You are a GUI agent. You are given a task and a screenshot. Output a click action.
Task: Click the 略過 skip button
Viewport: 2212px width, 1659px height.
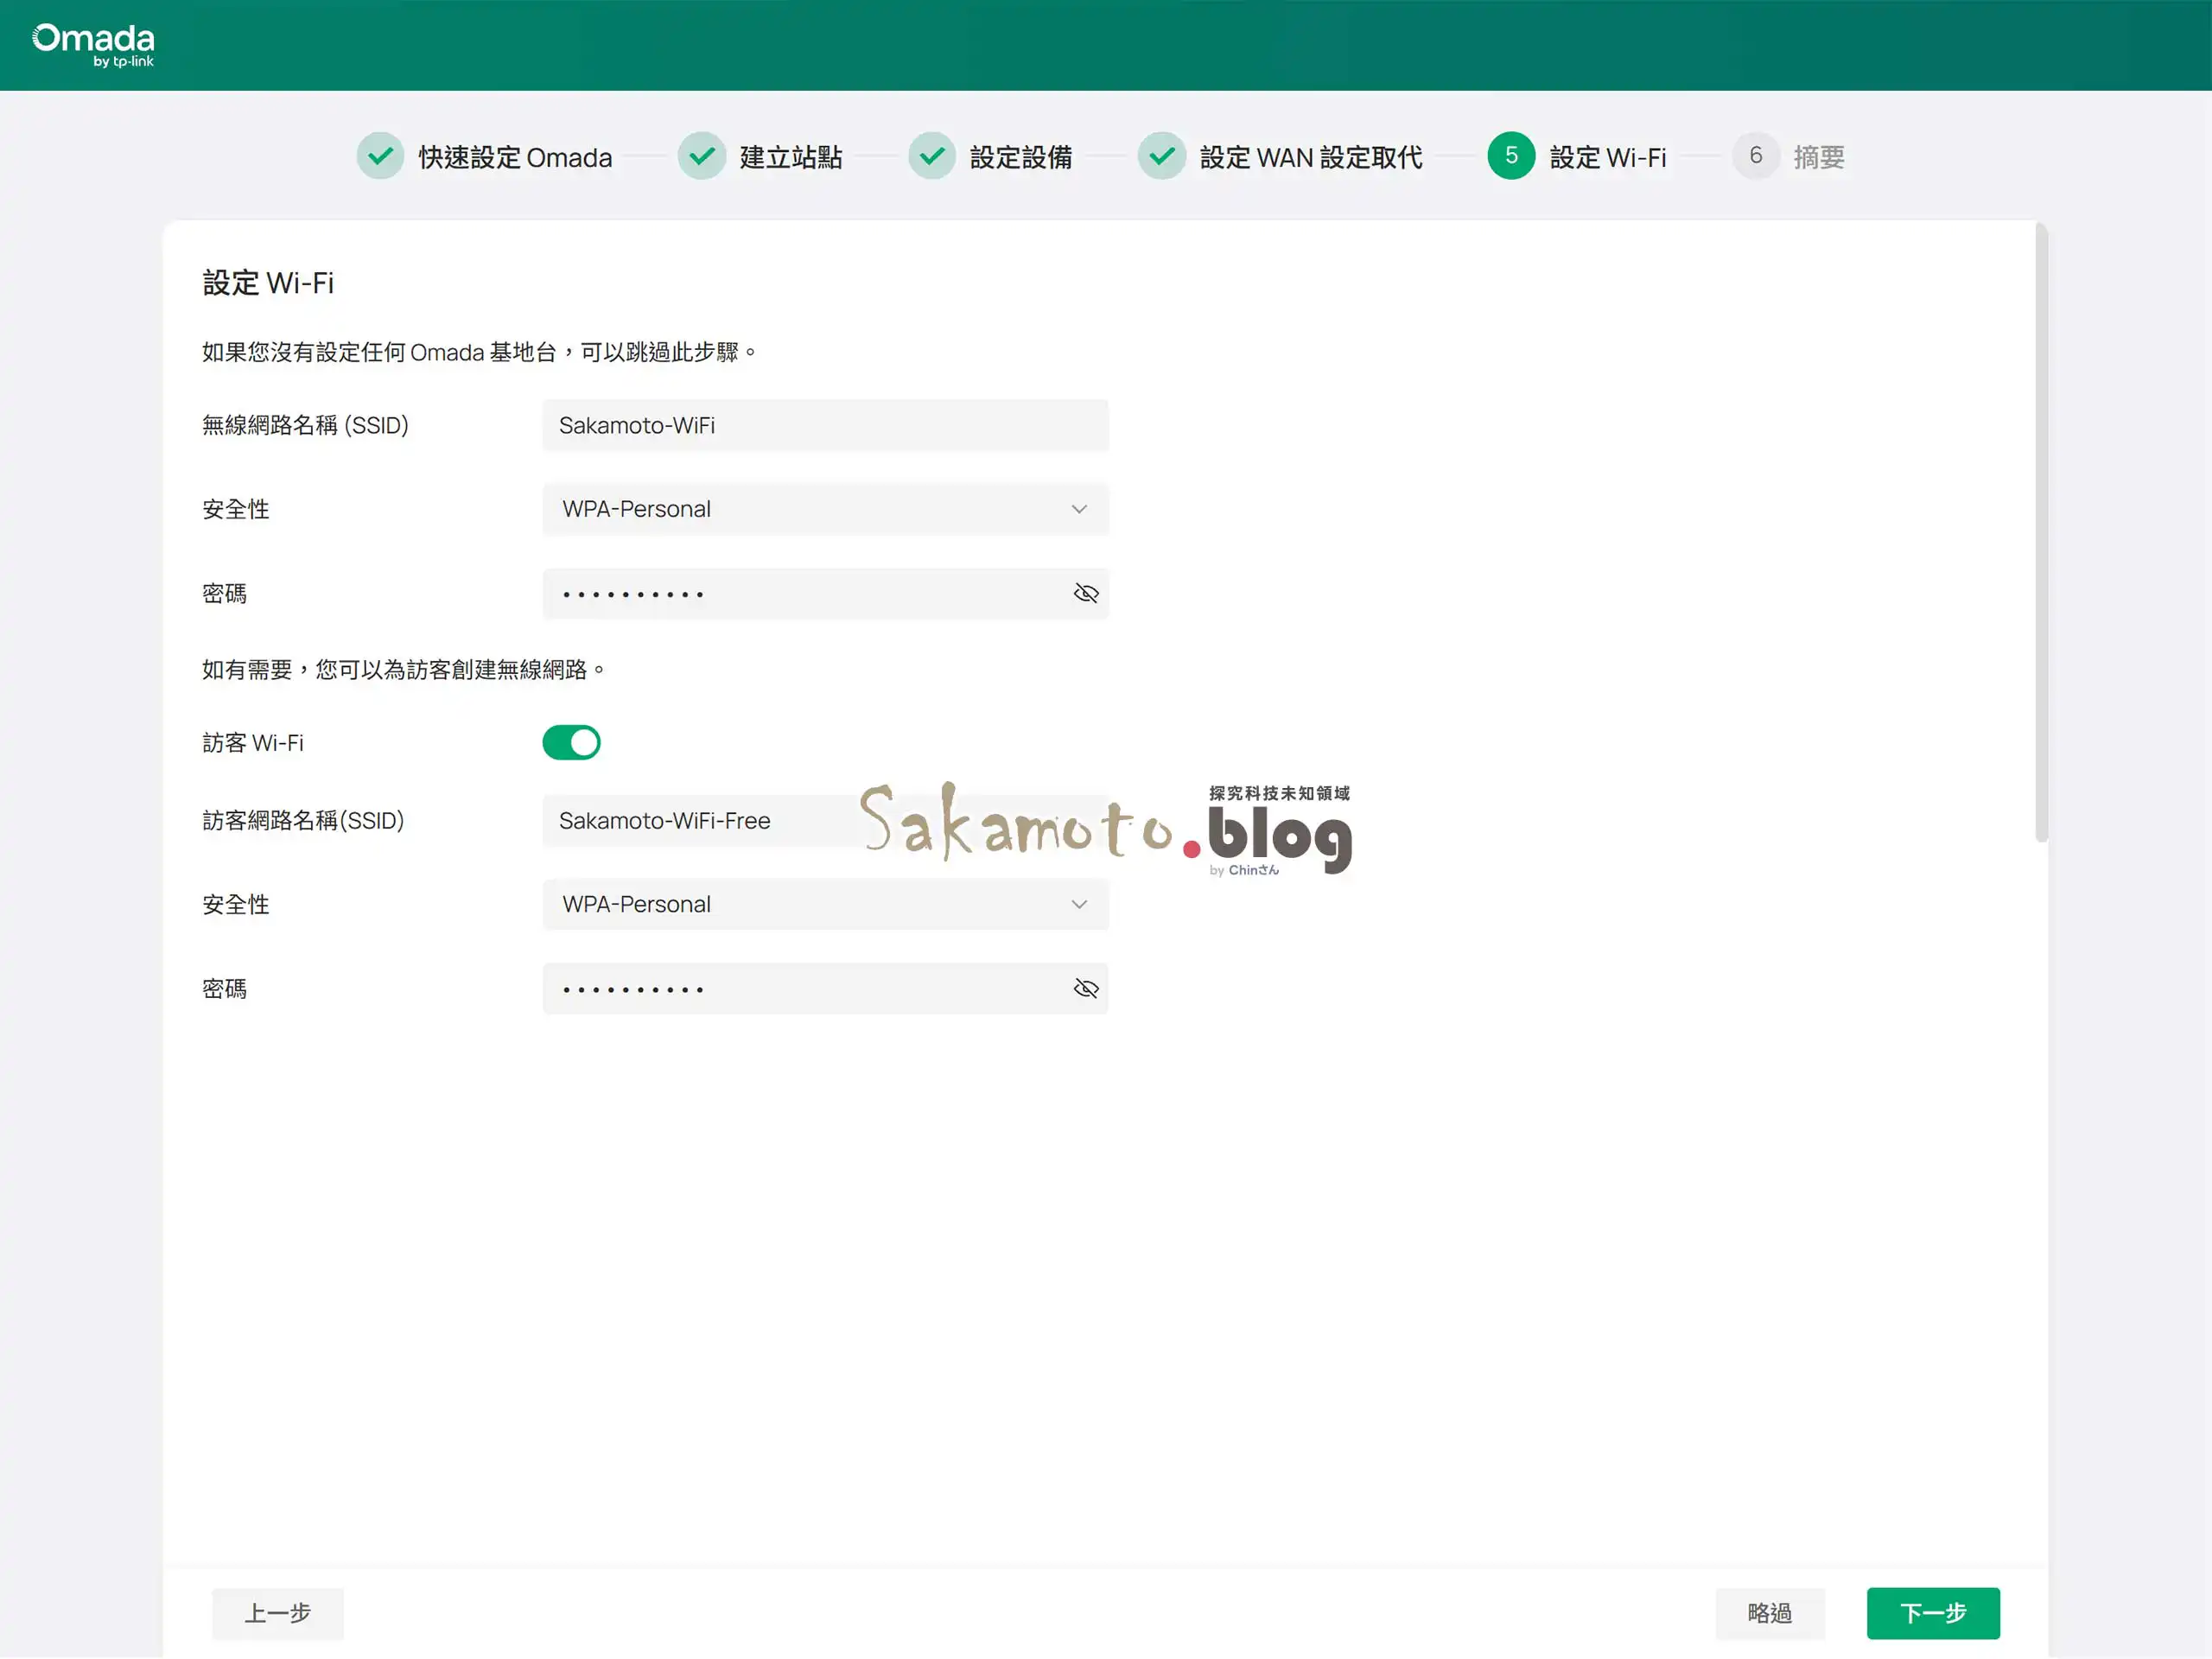click(x=1769, y=1613)
